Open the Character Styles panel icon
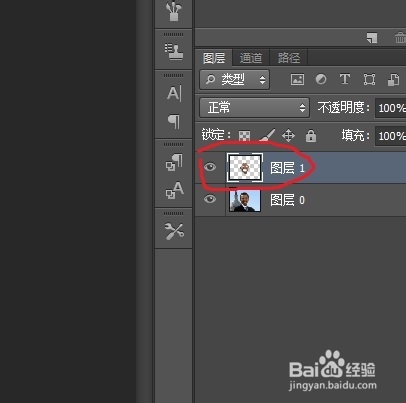 pos(174,190)
